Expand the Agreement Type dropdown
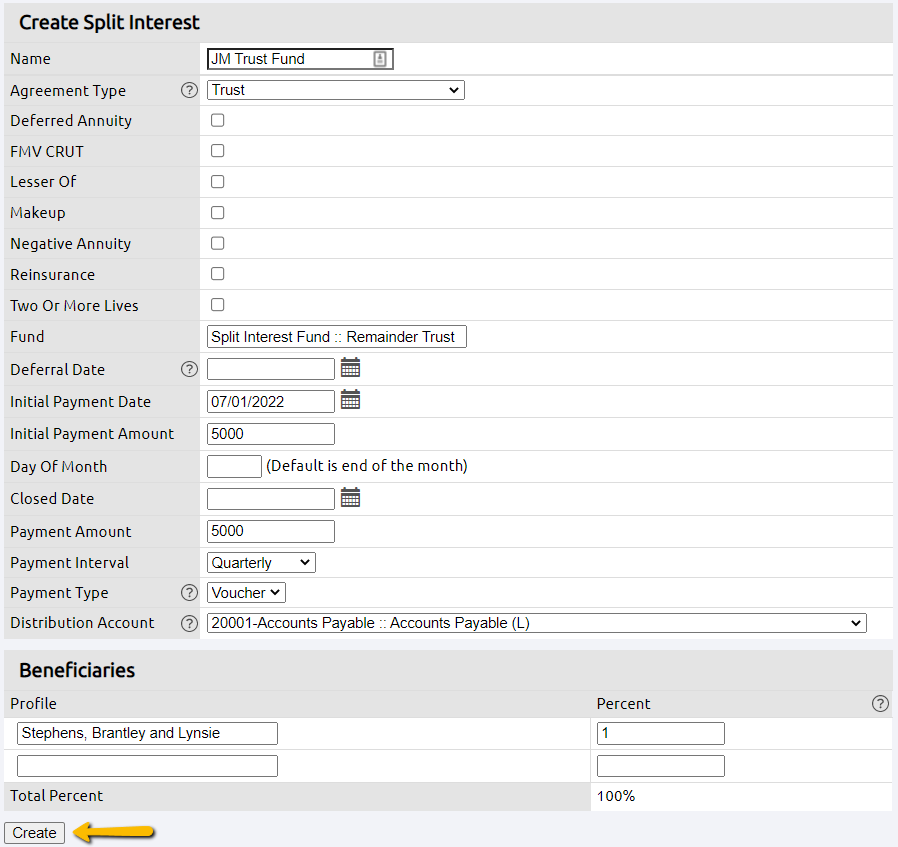This screenshot has width=898, height=847. pyautogui.click(x=336, y=90)
